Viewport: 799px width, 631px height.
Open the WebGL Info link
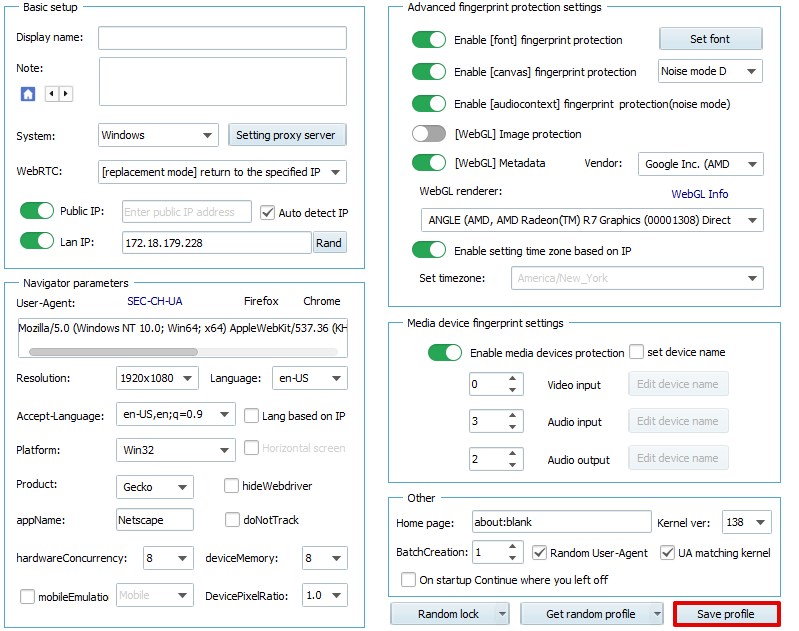point(699,194)
